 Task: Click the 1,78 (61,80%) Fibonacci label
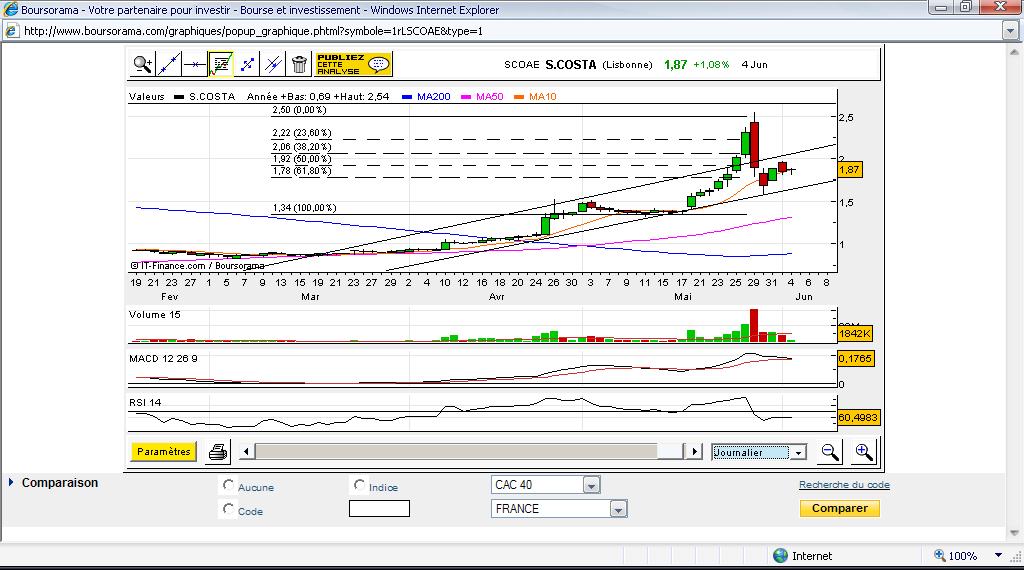[x=302, y=171]
